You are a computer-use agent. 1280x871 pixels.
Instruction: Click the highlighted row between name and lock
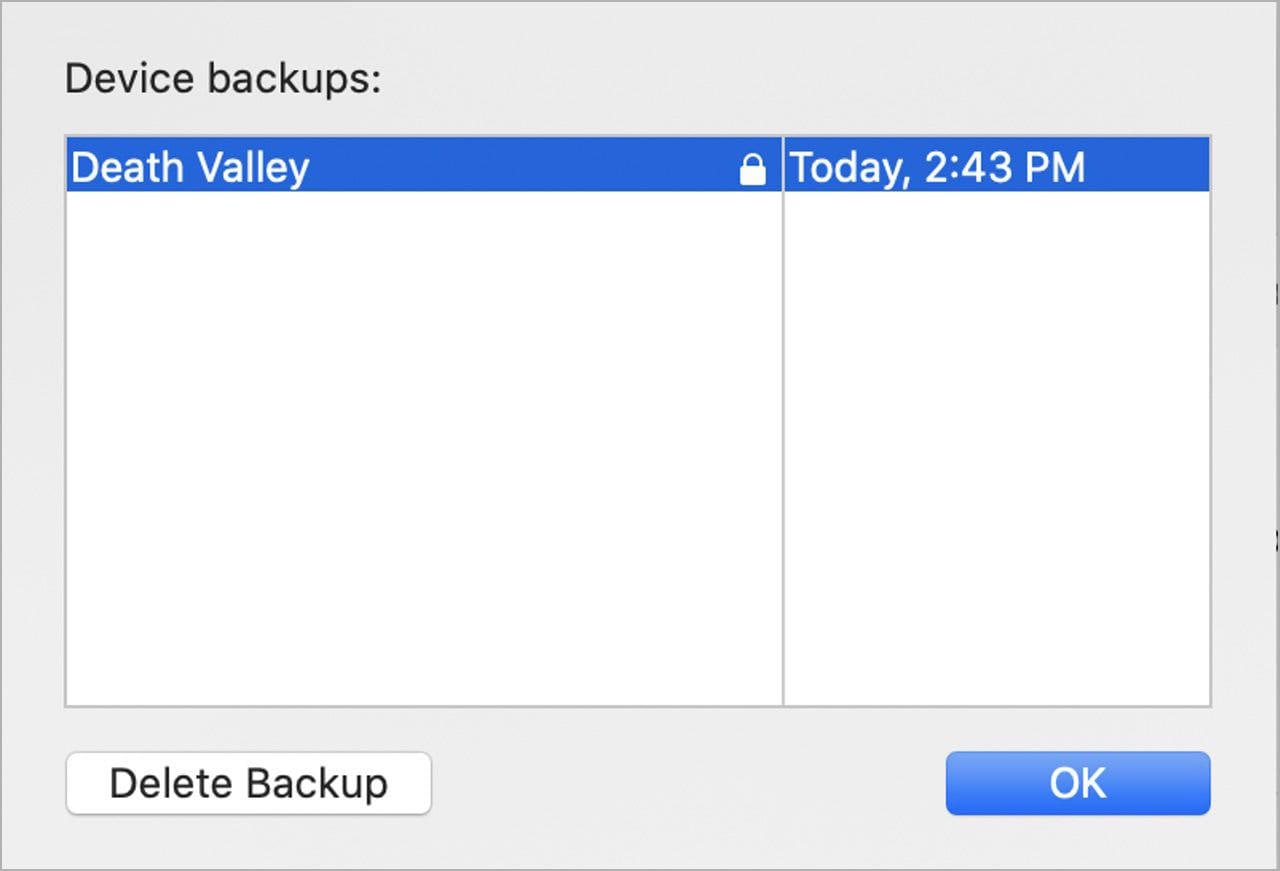click(520, 167)
